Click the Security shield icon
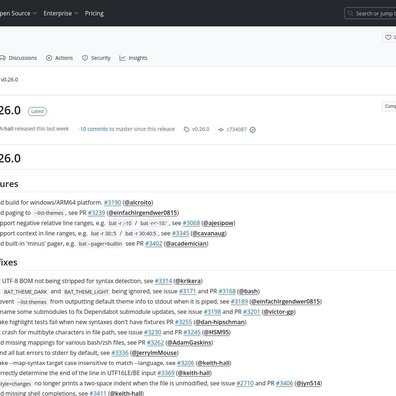This screenshot has height=396, width=396. tap(85, 58)
